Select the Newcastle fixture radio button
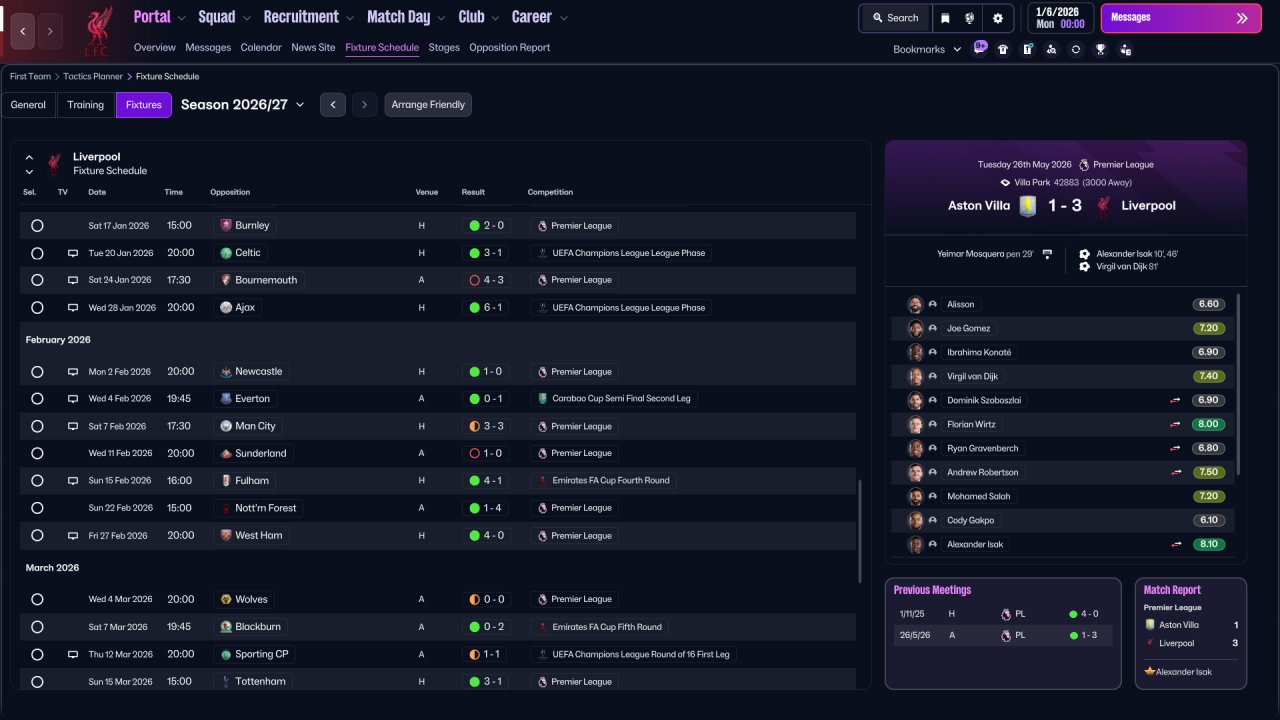The image size is (1280, 720). (x=37, y=372)
